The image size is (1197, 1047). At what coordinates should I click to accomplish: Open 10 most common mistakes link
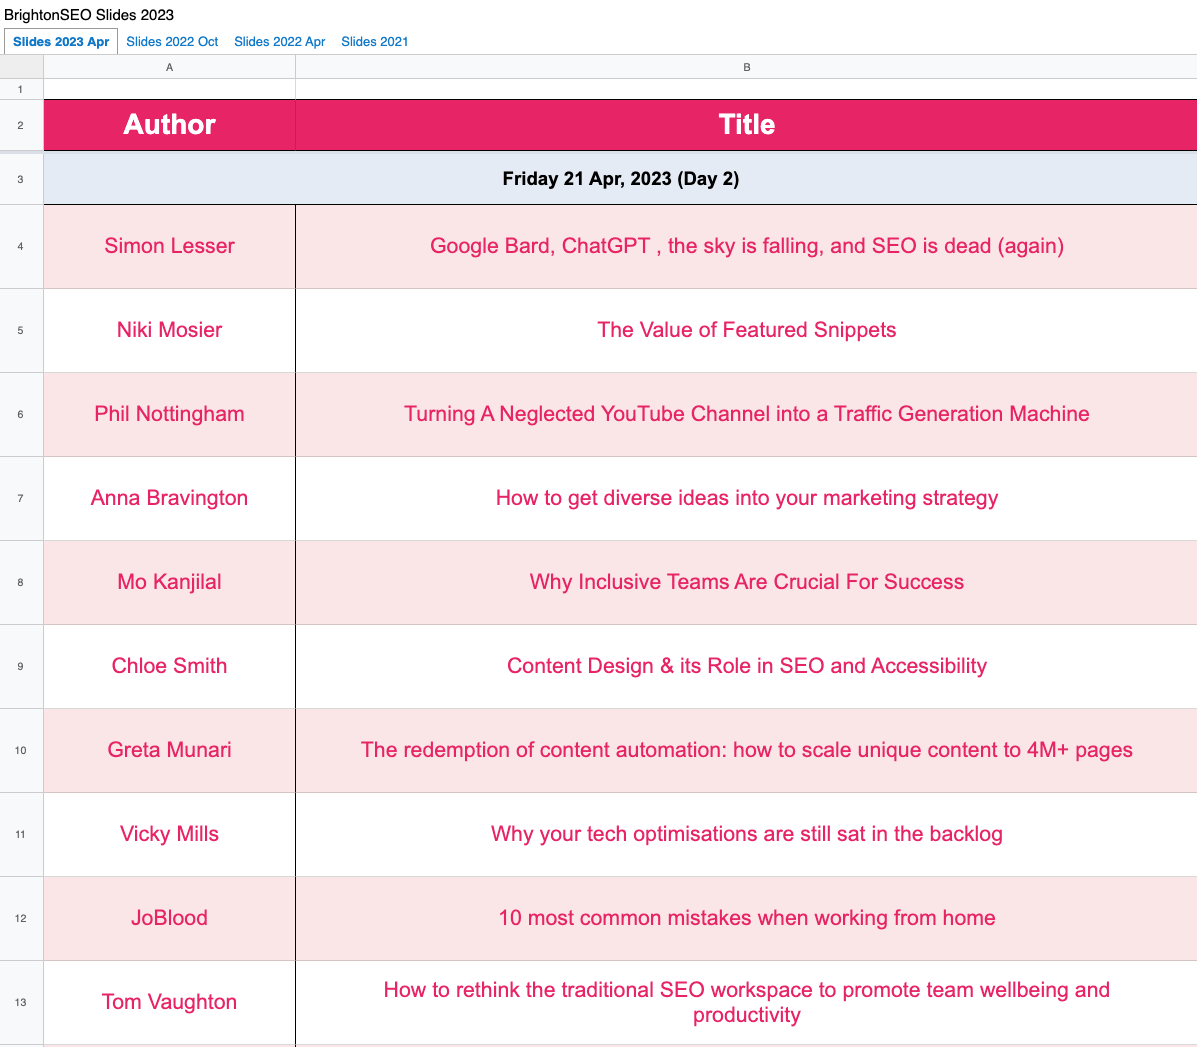coord(746,918)
